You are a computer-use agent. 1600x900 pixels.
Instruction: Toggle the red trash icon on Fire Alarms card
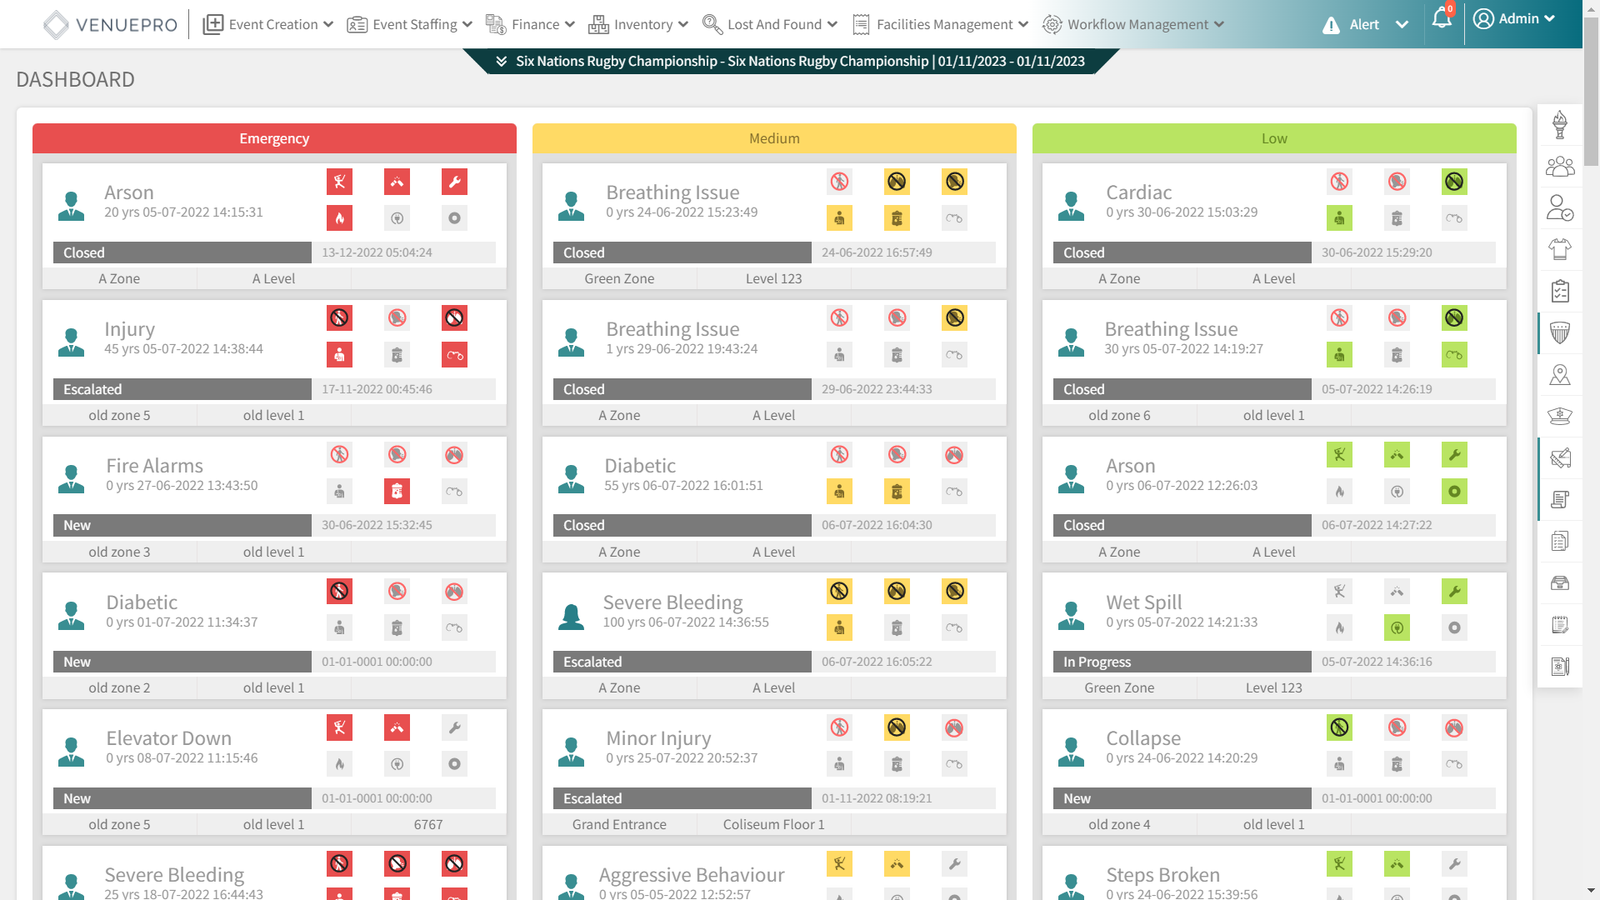(397, 491)
